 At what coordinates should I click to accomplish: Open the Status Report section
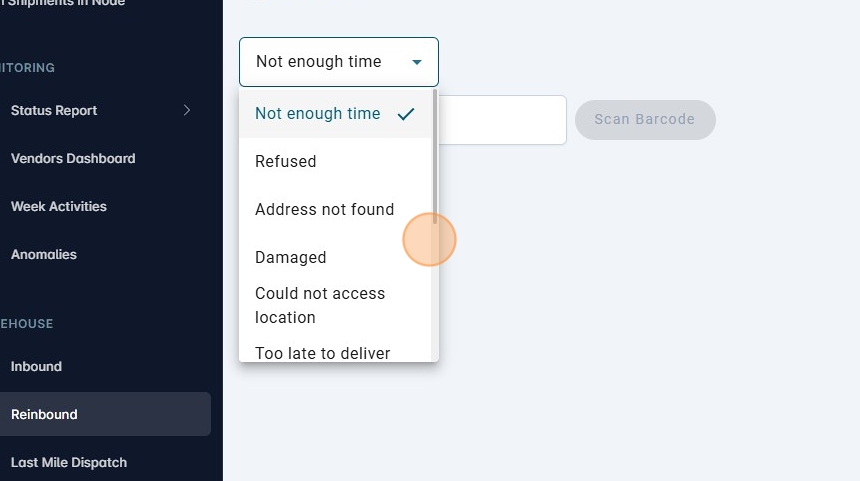point(54,110)
